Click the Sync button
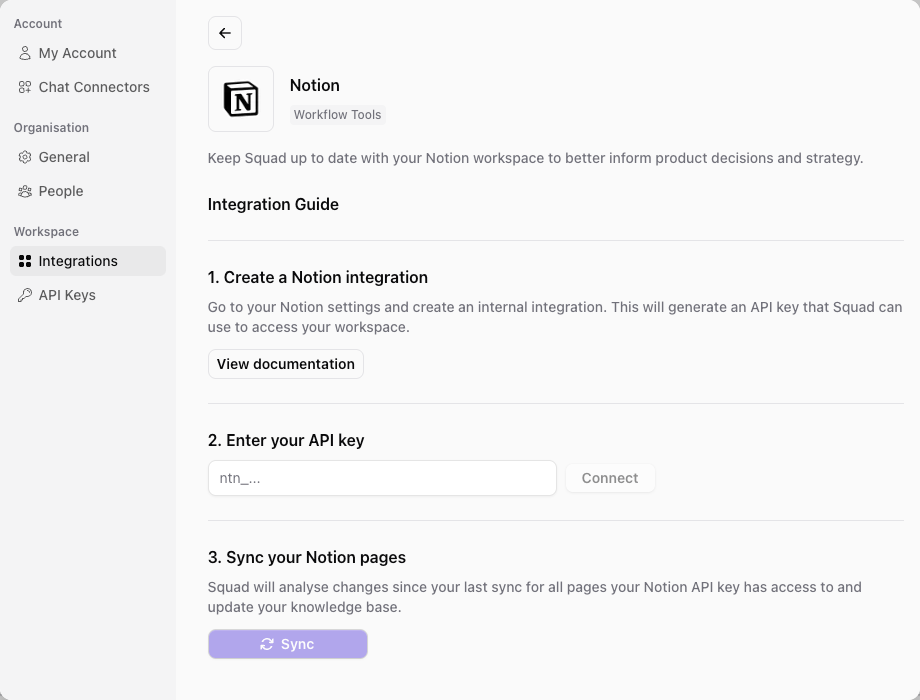The image size is (920, 700). (x=287, y=644)
